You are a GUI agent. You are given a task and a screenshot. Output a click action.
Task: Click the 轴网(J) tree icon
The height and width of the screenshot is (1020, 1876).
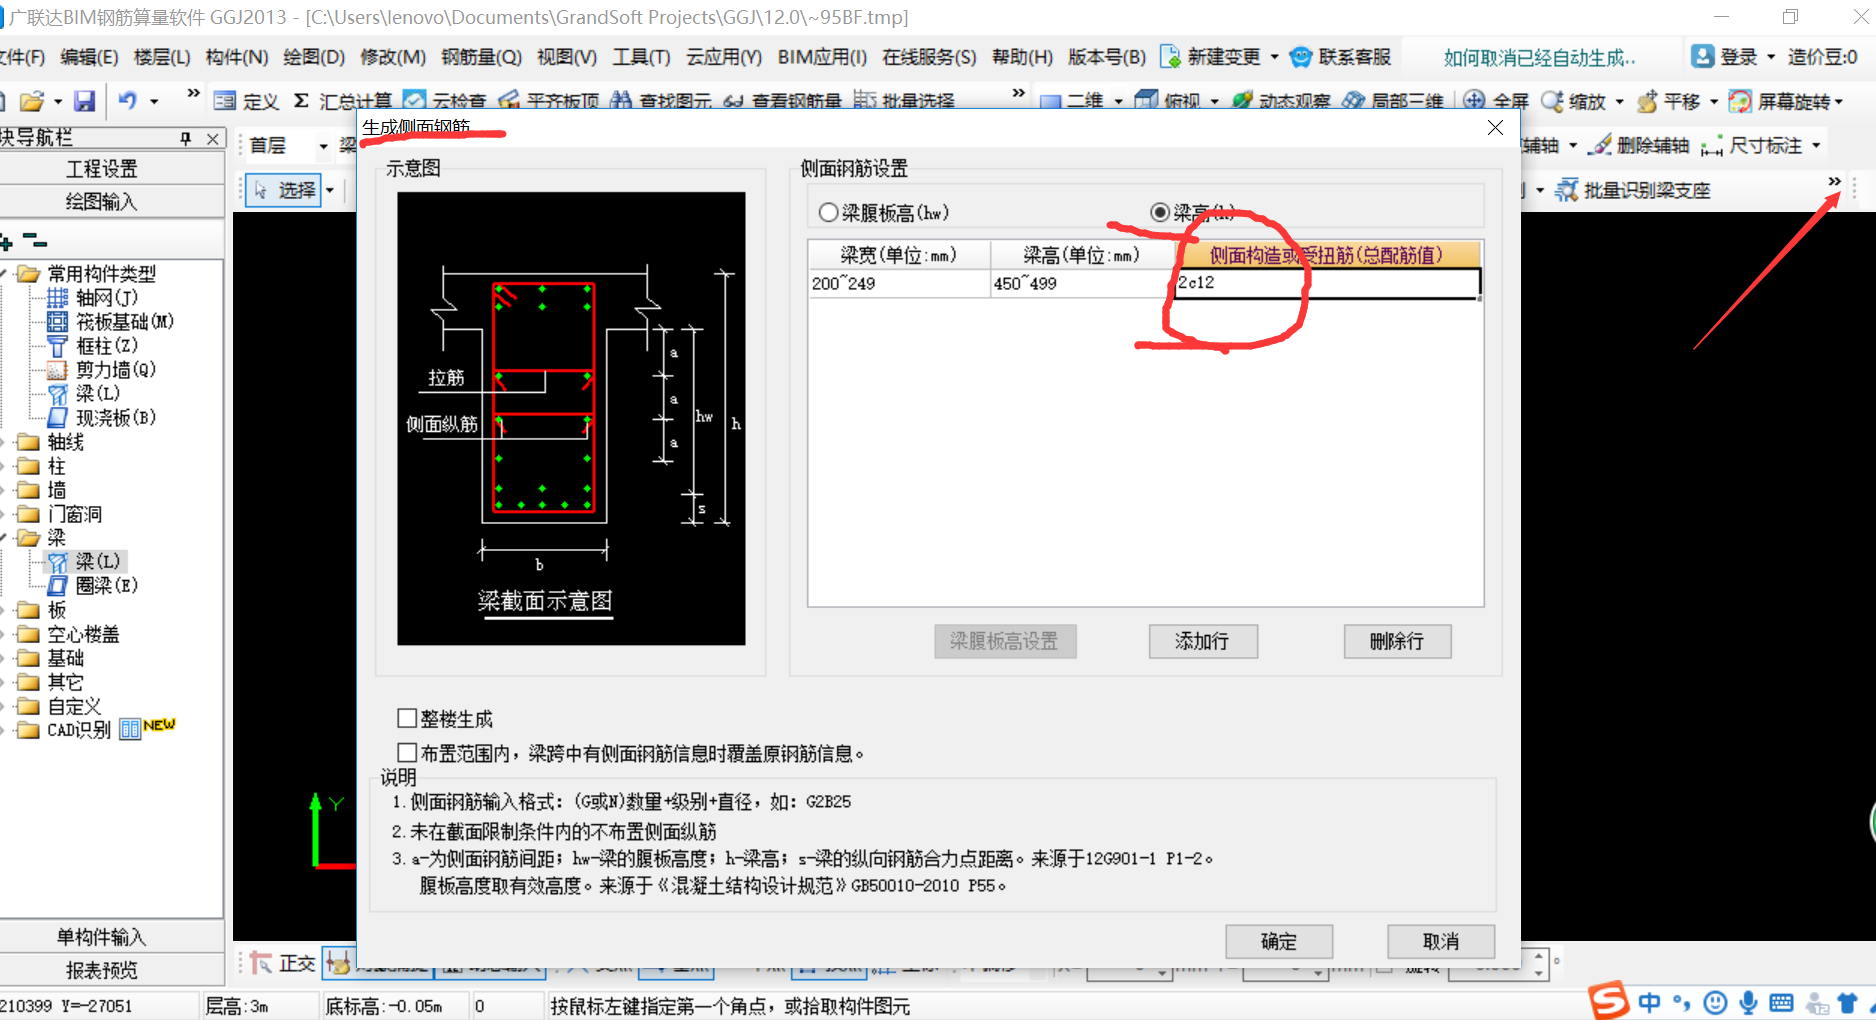pyautogui.click(x=58, y=297)
